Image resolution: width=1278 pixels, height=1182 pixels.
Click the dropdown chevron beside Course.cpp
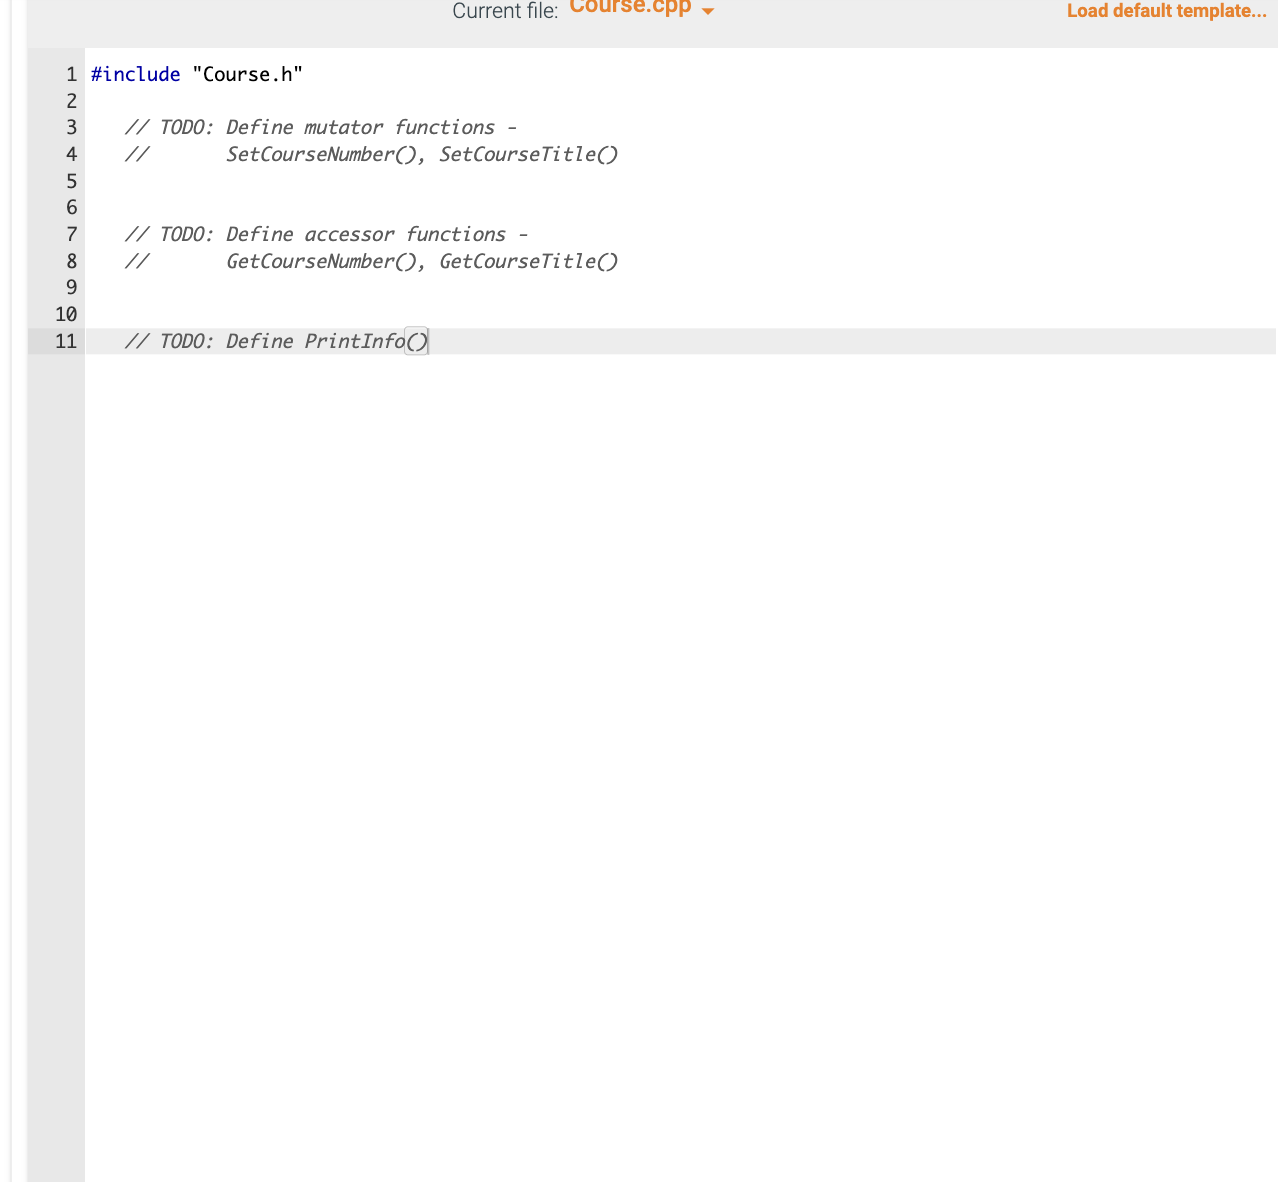(x=708, y=12)
